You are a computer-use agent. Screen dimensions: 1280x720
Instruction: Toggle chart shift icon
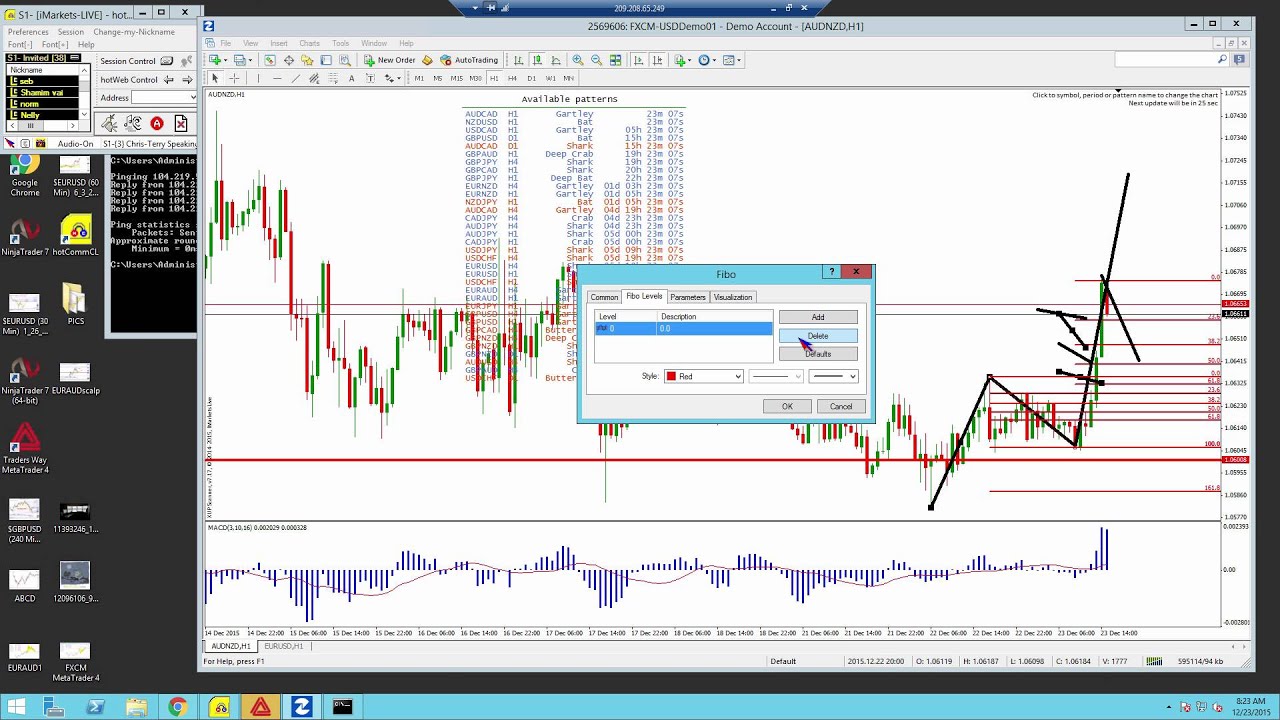click(x=657, y=60)
